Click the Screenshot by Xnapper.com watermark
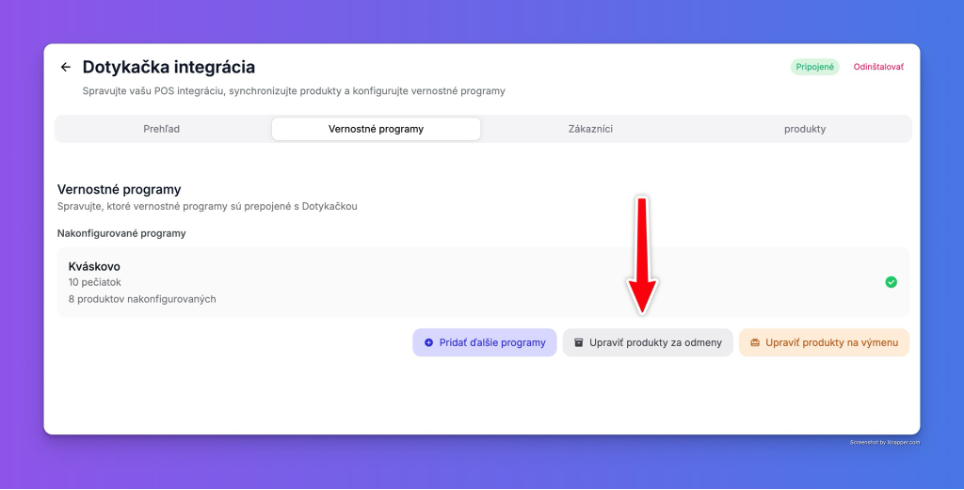This screenshot has height=490, width=964. pyautogui.click(x=885, y=442)
